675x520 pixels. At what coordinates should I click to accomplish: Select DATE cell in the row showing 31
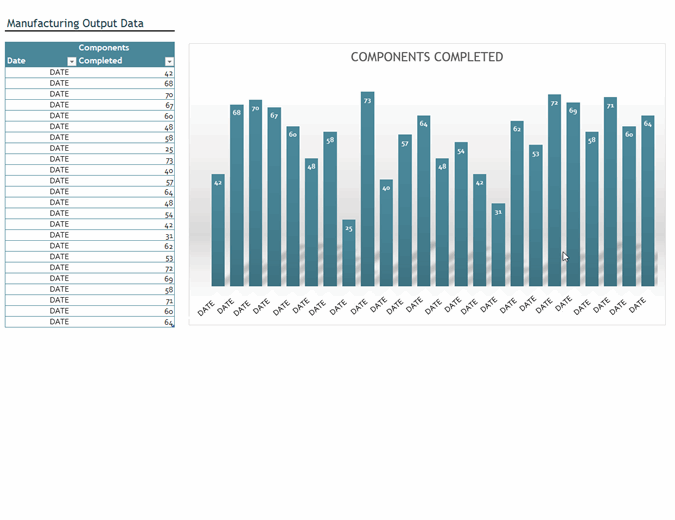point(41,235)
